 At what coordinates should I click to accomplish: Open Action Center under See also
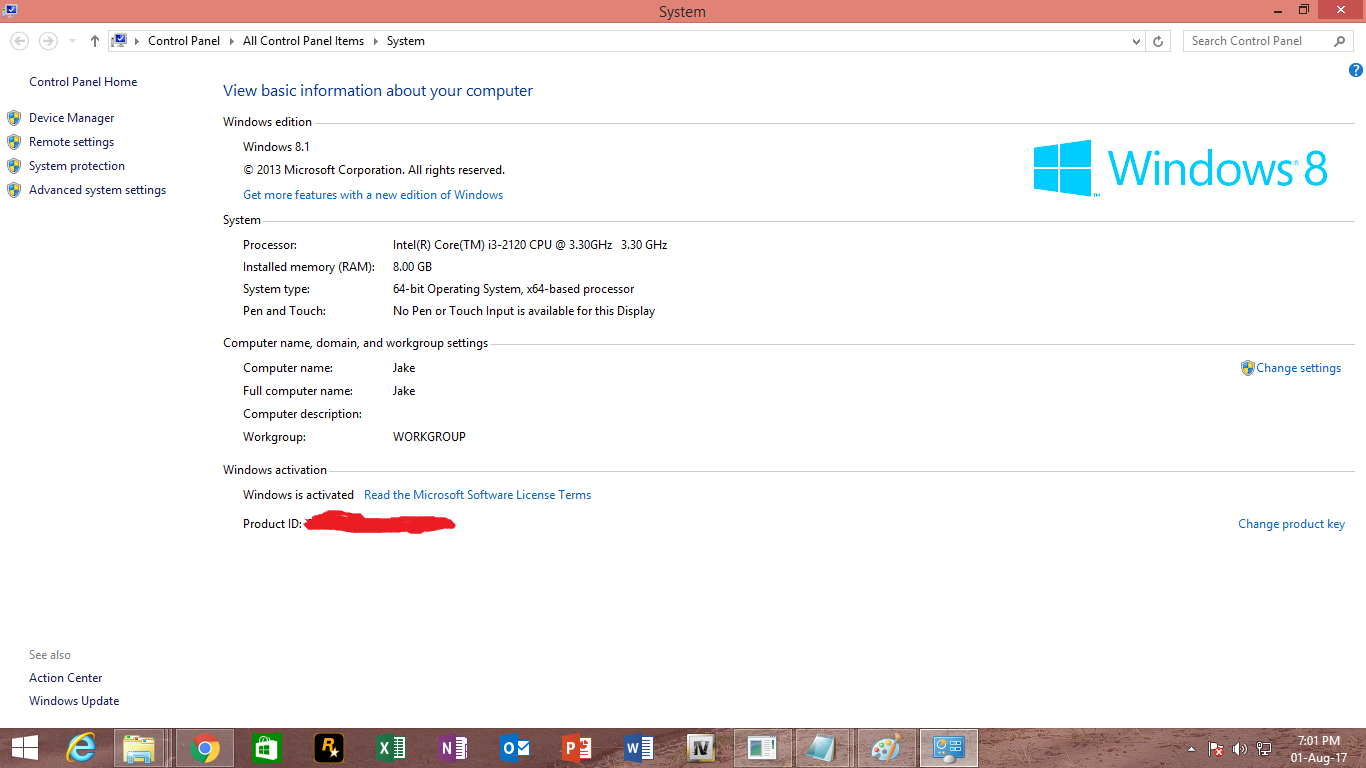coord(65,678)
